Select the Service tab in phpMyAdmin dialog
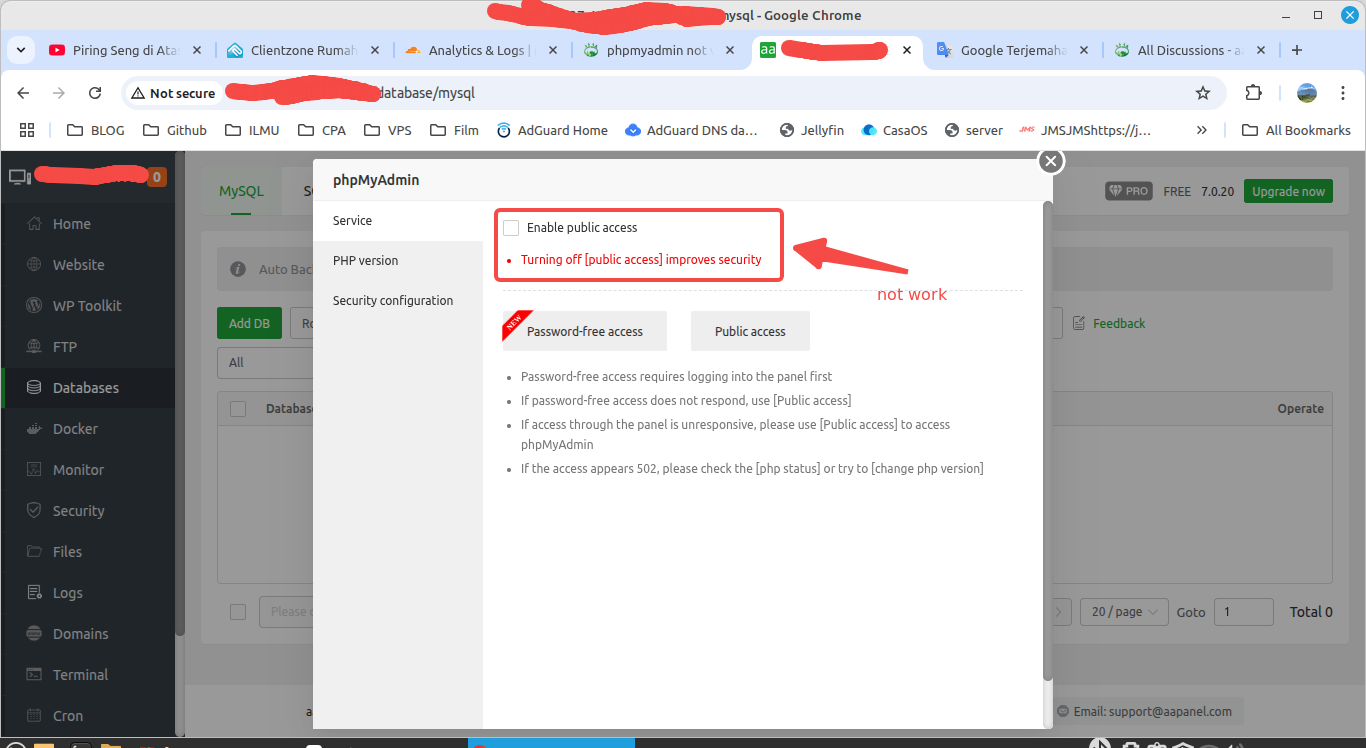The height and width of the screenshot is (748, 1366). point(398,220)
